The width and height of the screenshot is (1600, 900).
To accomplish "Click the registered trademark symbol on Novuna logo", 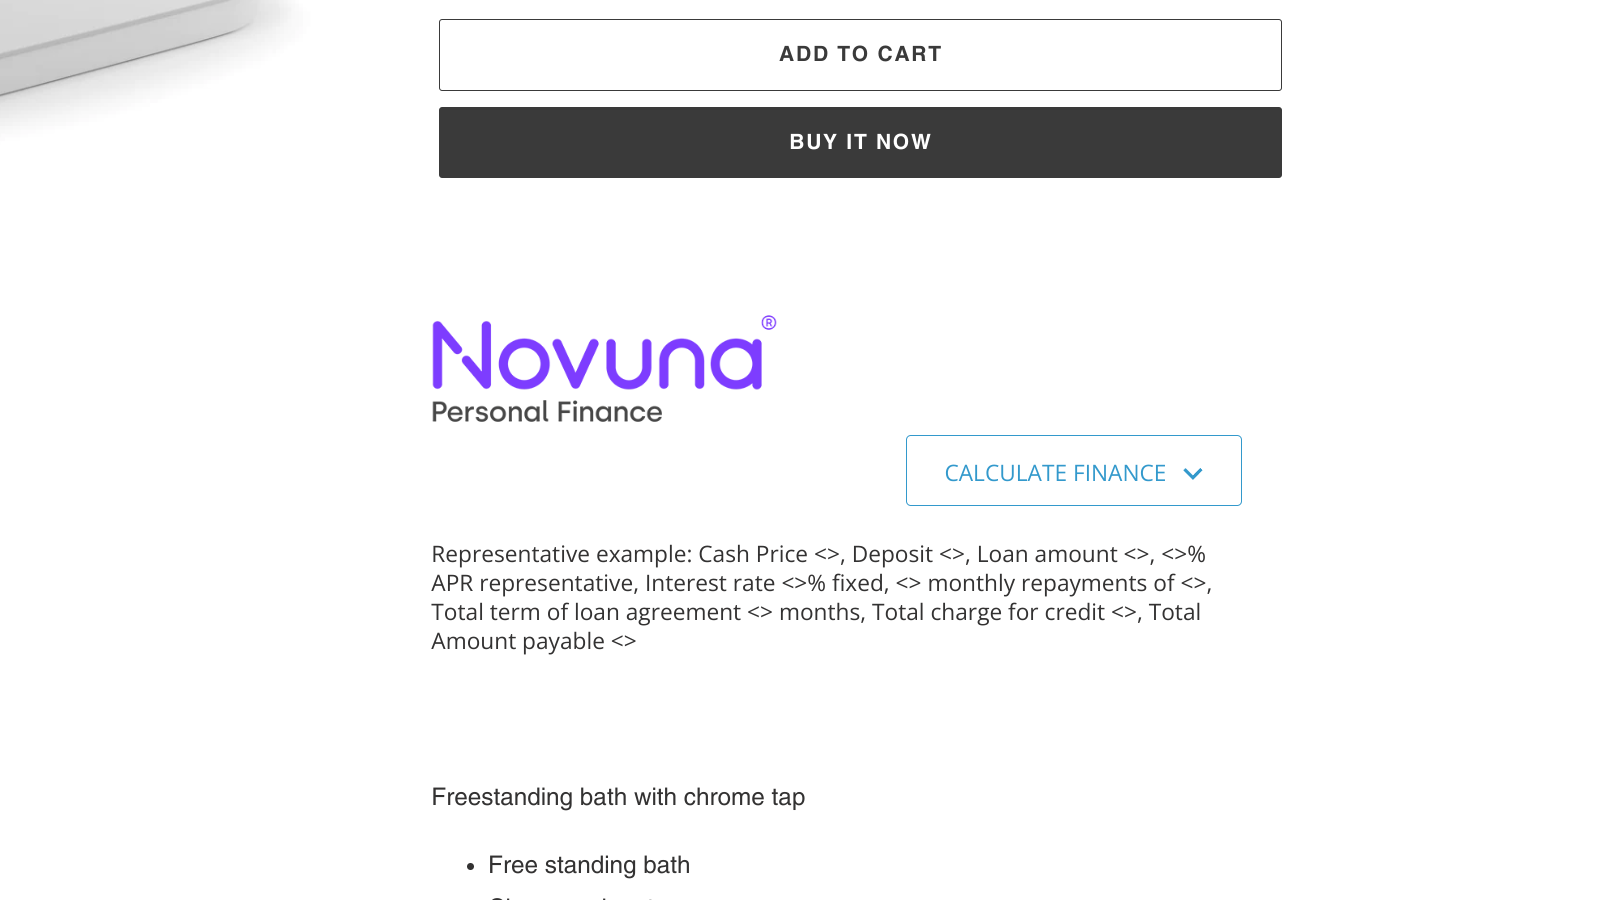I will tap(768, 323).
